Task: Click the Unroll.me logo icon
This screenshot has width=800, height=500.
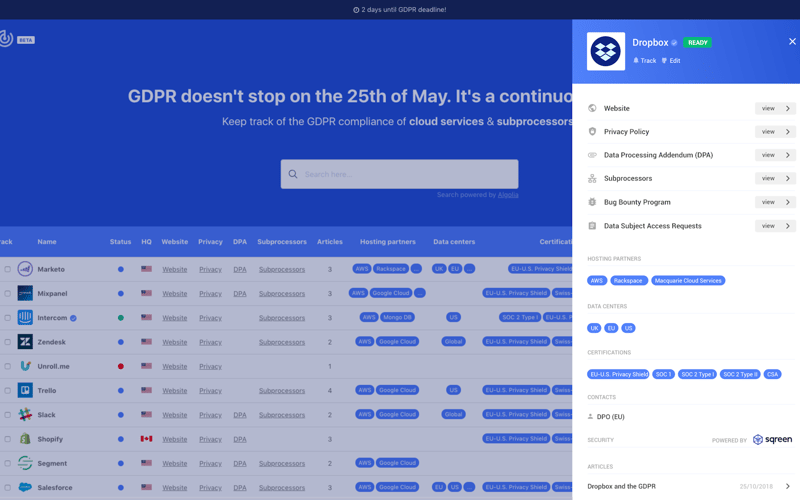Action: tap(25, 366)
